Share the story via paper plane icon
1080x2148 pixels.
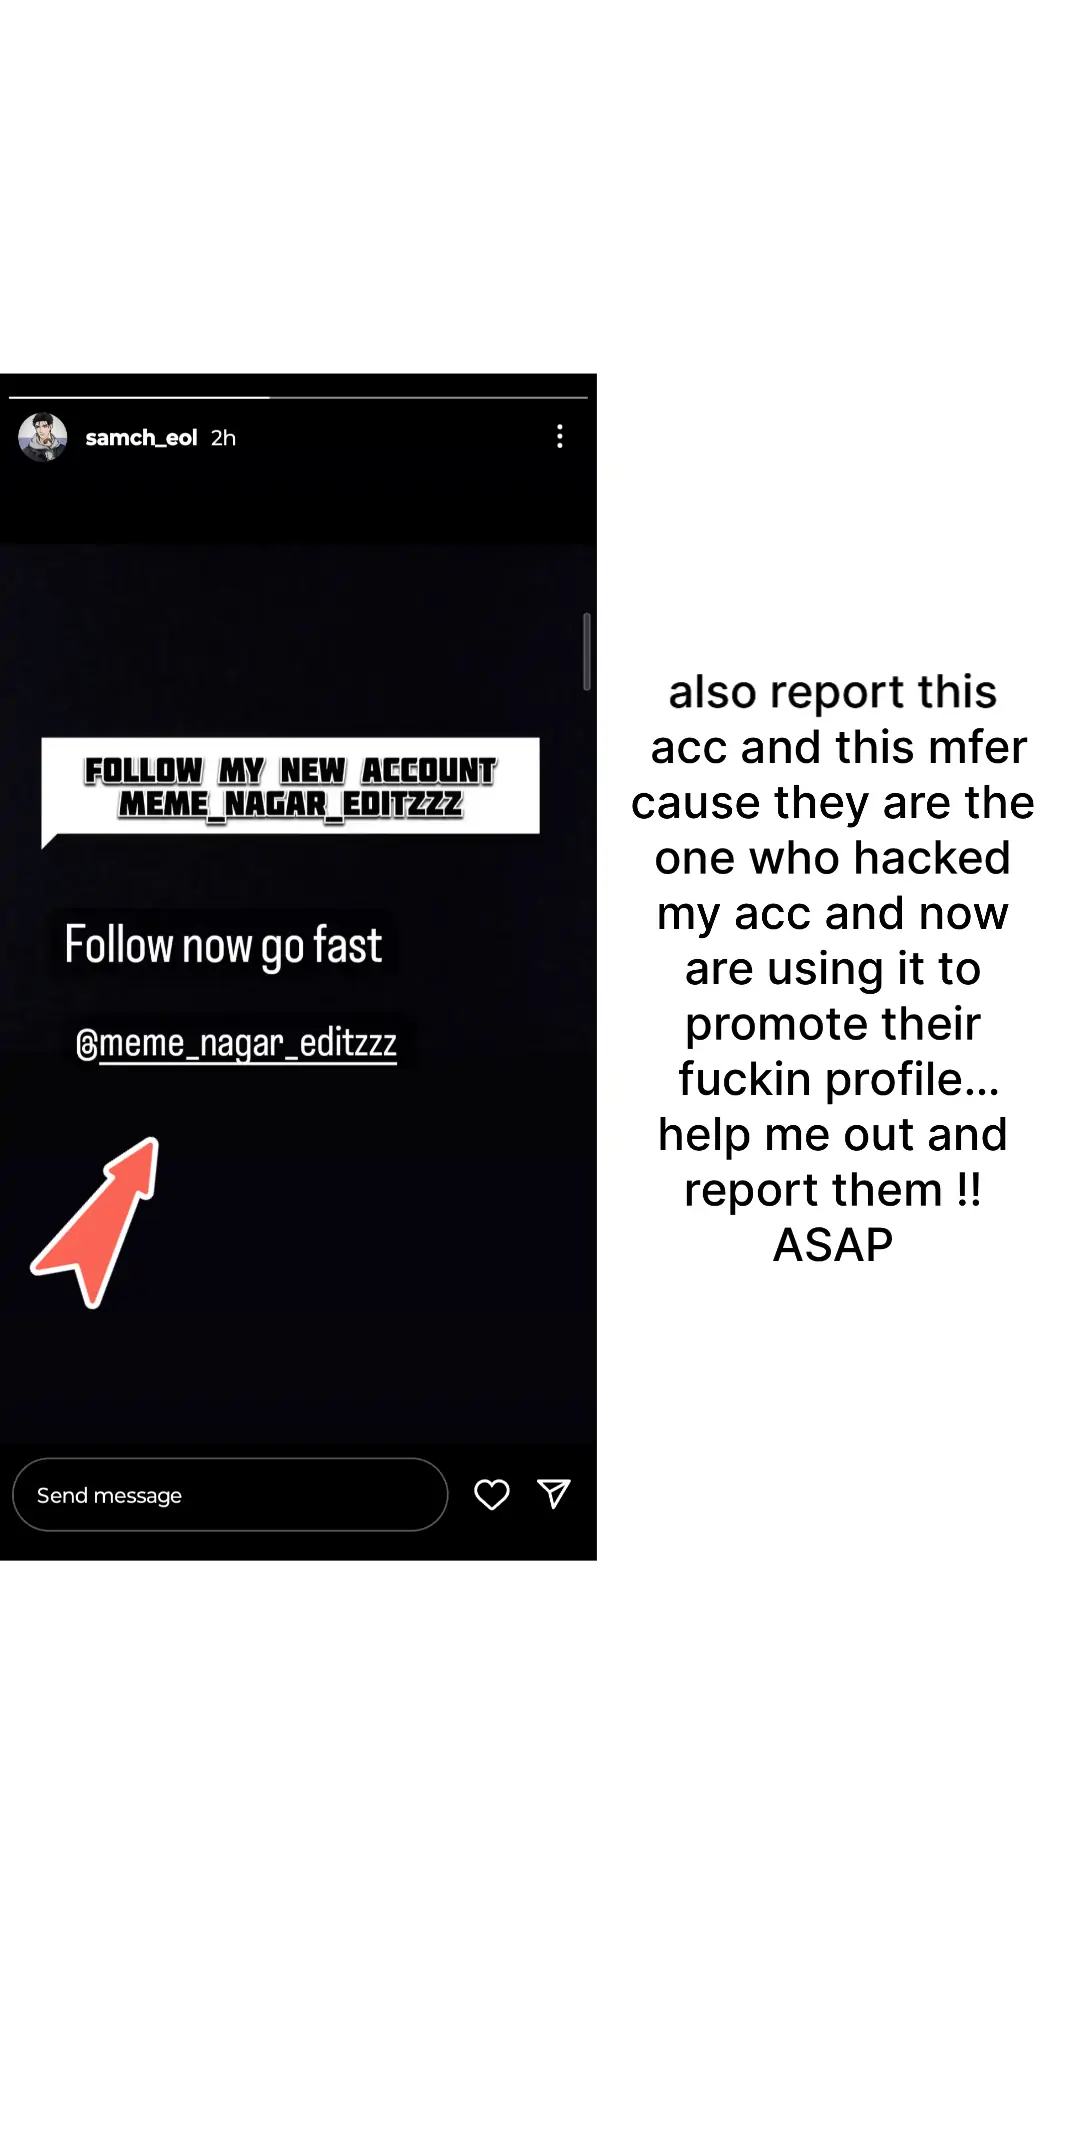(554, 1493)
